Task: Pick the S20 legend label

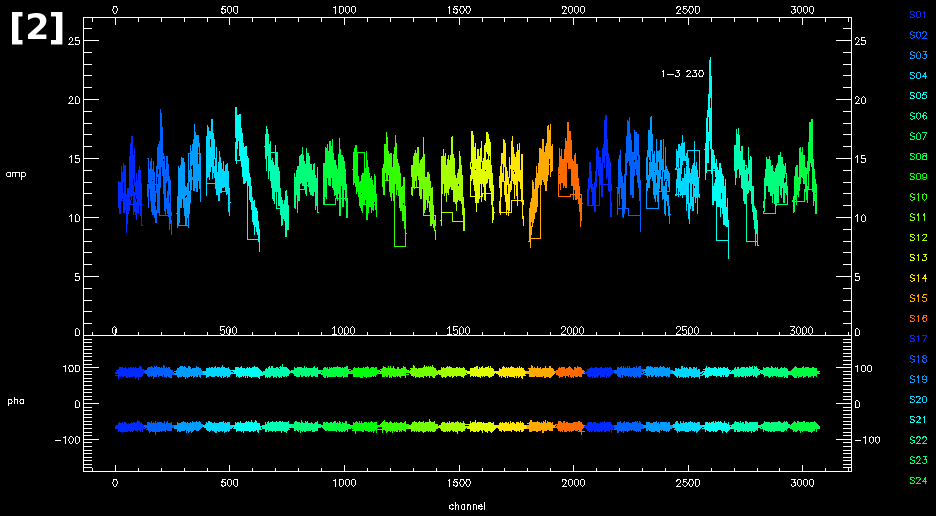Action: [x=918, y=400]
